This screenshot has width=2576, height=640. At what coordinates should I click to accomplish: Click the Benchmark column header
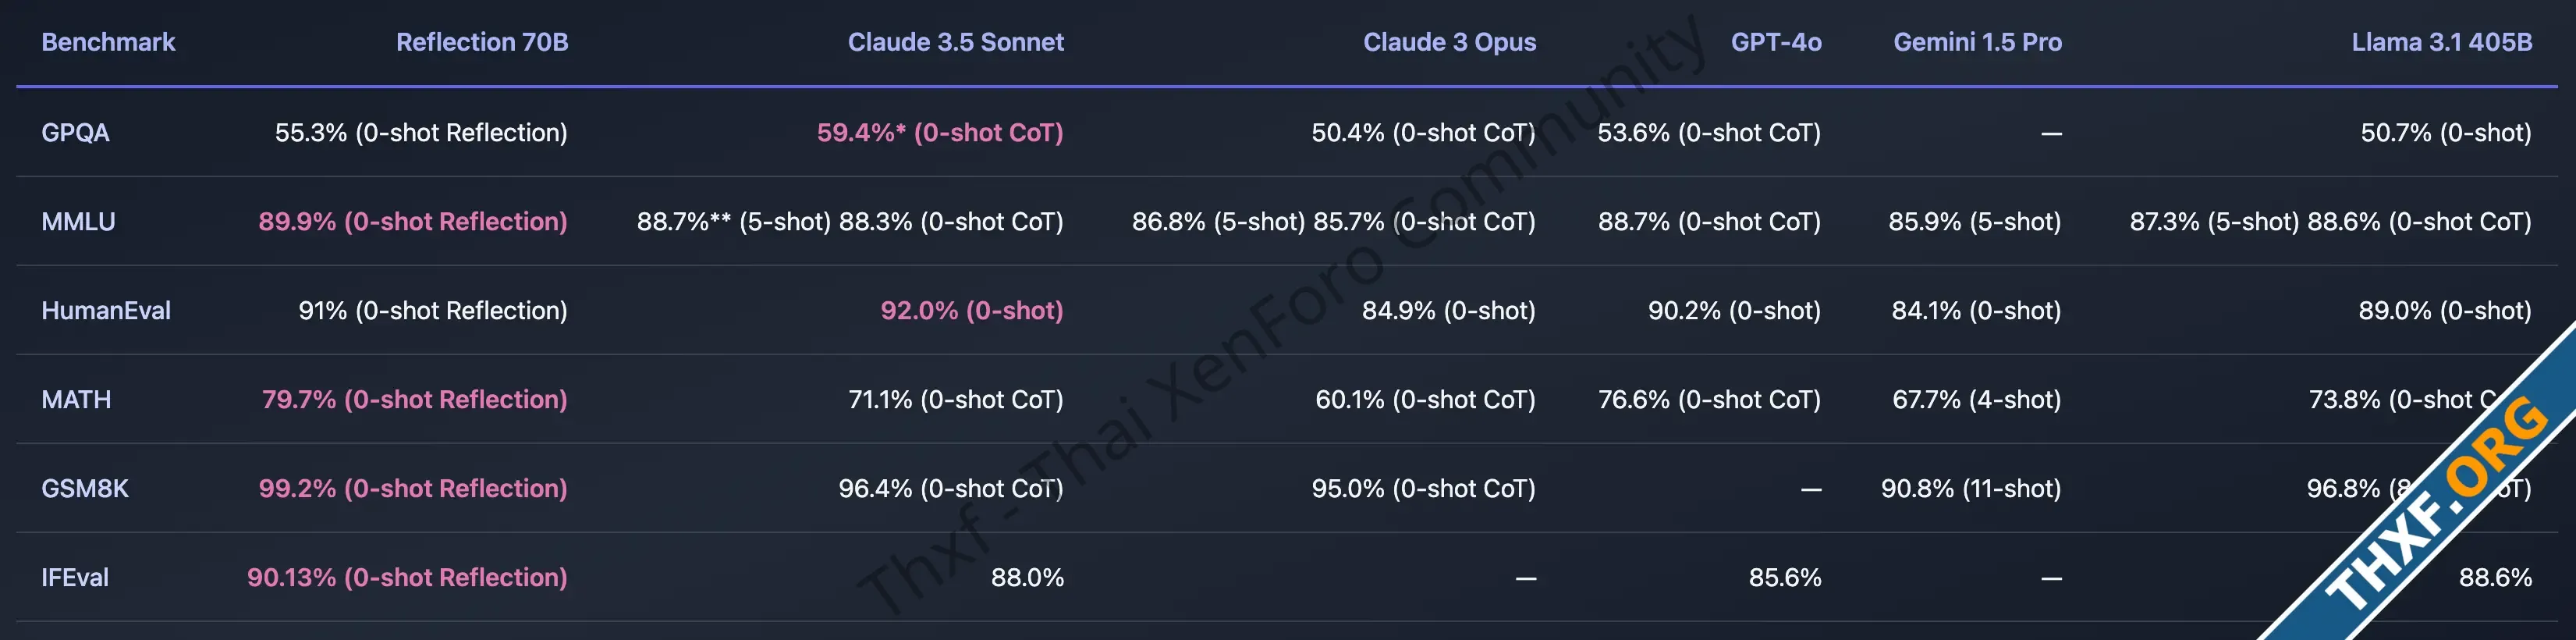click(x=108, y=42)
